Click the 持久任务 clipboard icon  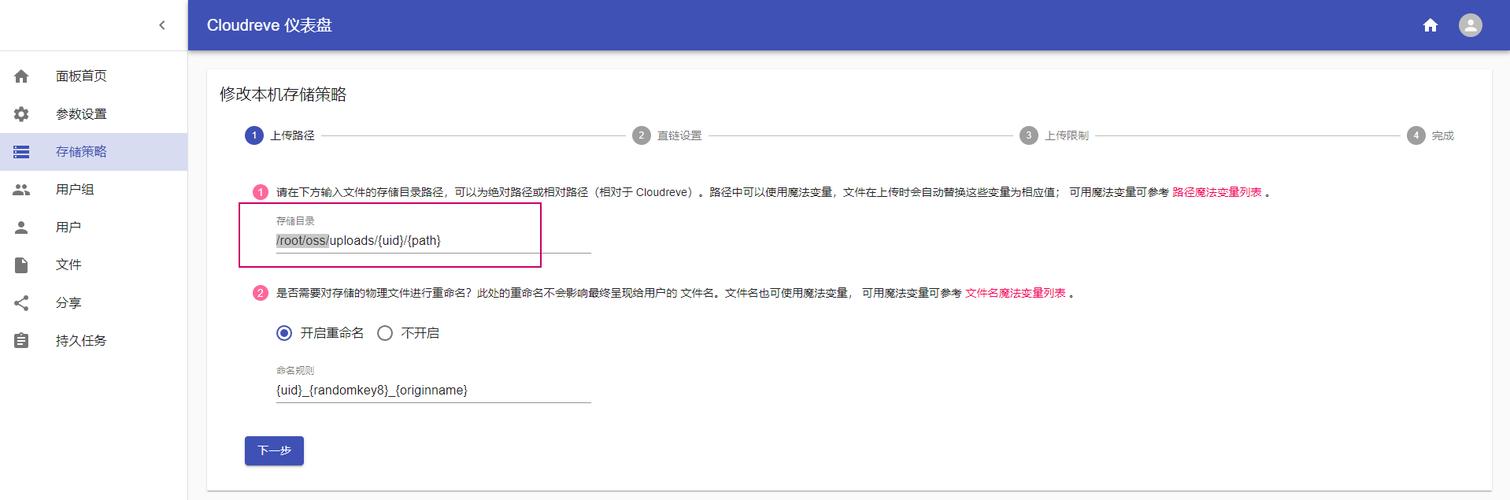21,341
